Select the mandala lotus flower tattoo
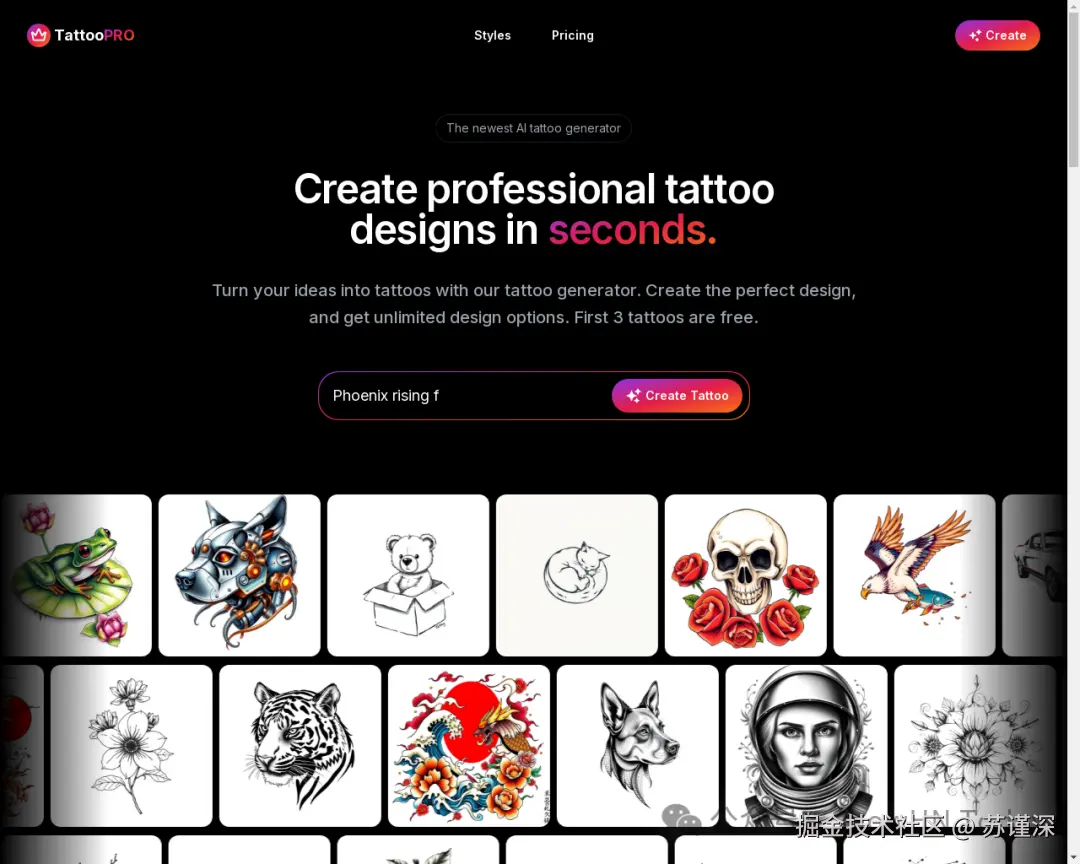The image size is (1080, 864). 975,745
